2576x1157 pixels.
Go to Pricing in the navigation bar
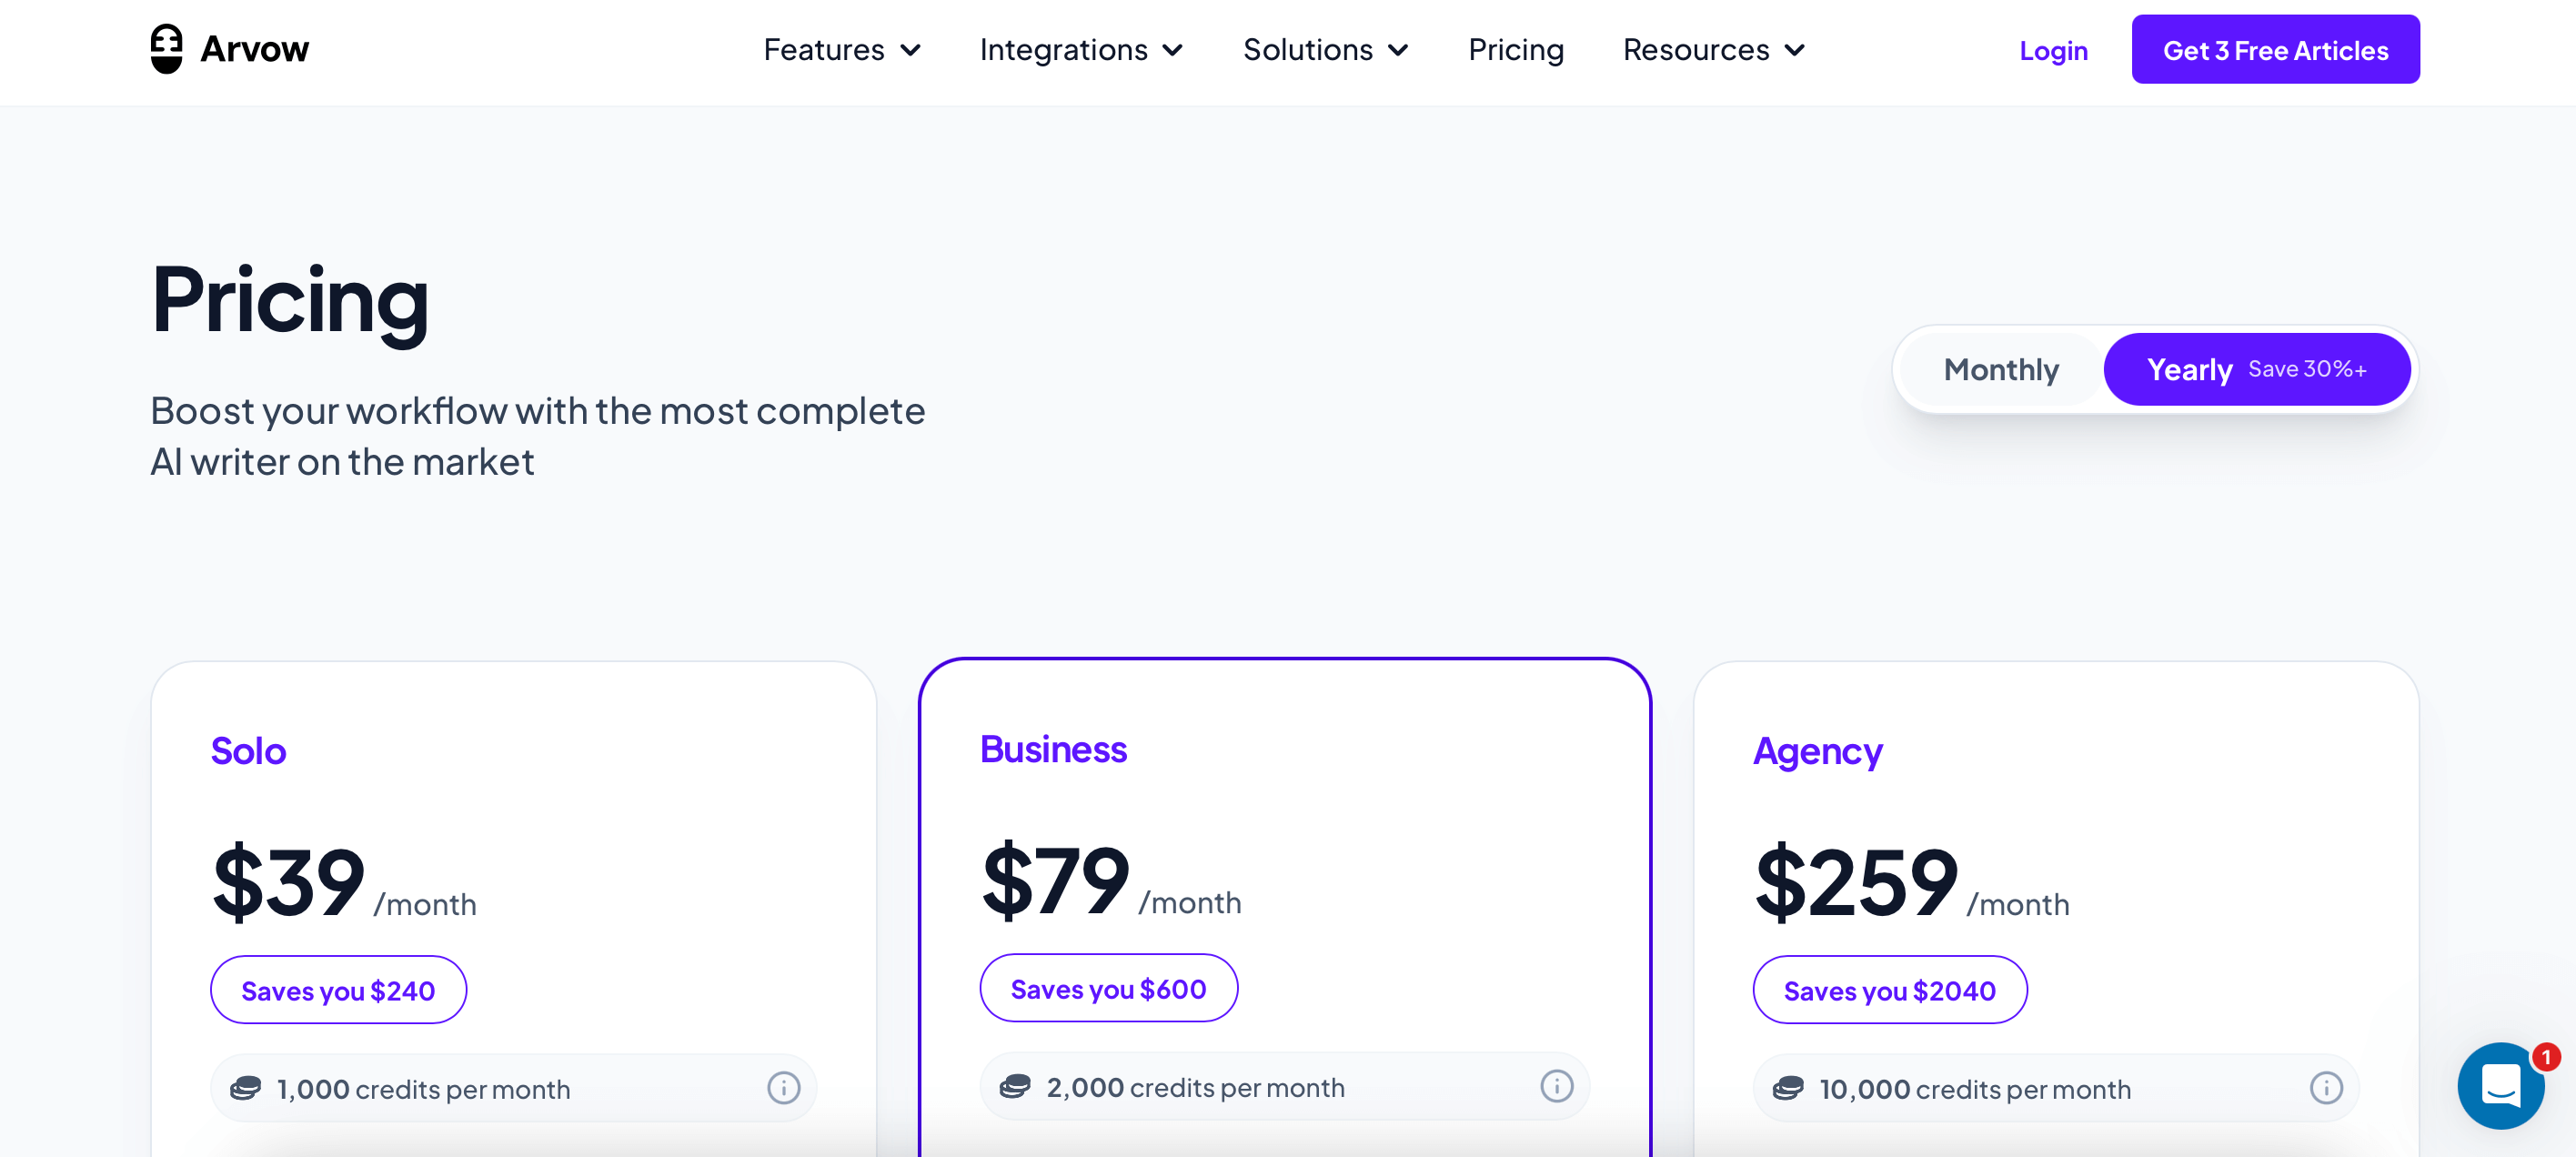tap(1515, 49)
